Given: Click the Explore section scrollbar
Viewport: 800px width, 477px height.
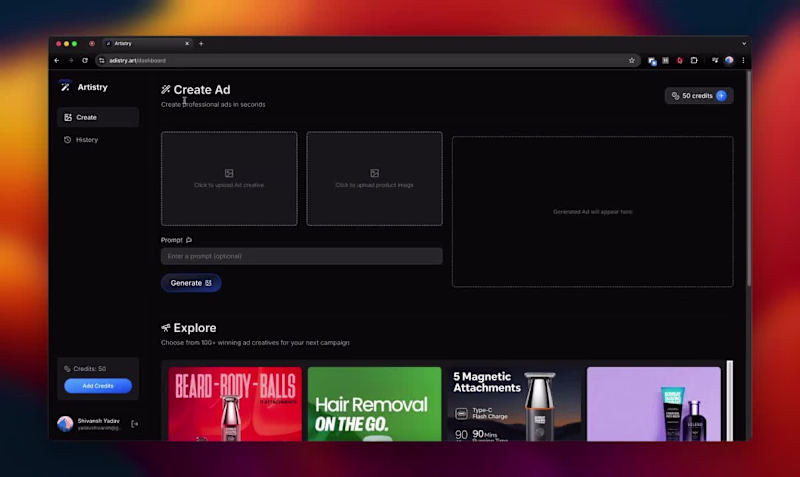Looking at the screenshot, I should tap(730, 401).
